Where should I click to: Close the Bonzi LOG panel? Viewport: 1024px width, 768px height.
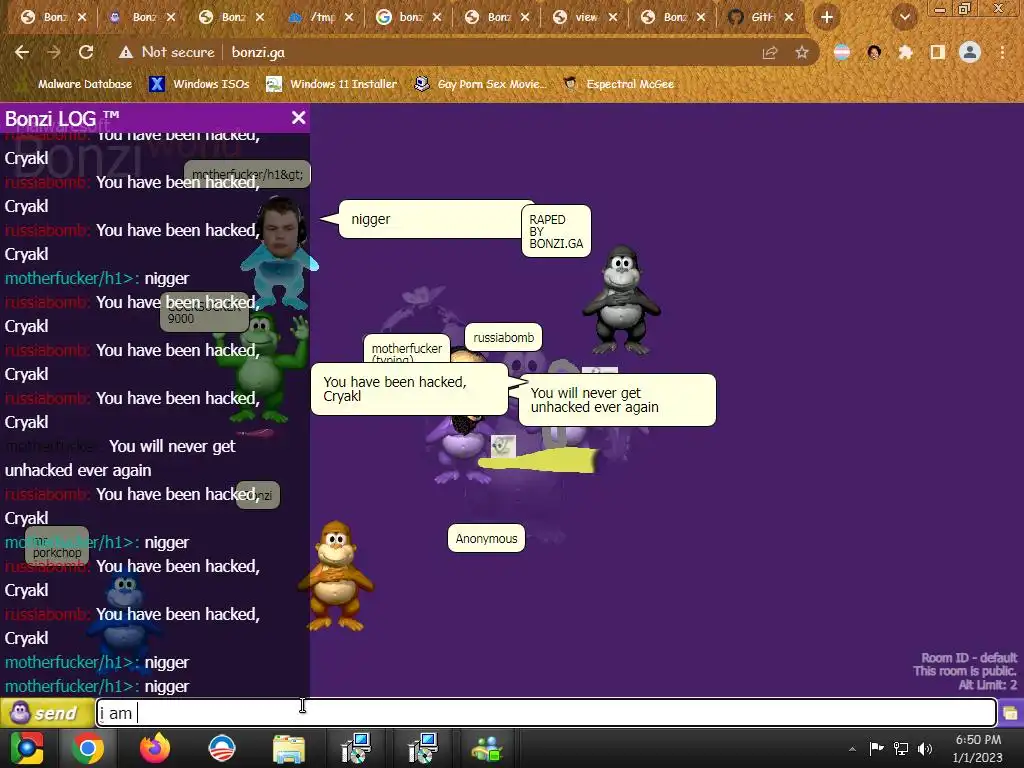(298, 118)
